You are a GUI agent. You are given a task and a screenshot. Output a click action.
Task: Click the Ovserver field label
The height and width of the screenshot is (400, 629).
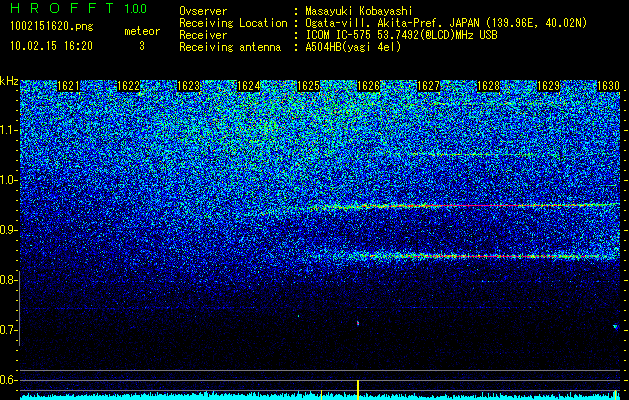pos(203,11)
